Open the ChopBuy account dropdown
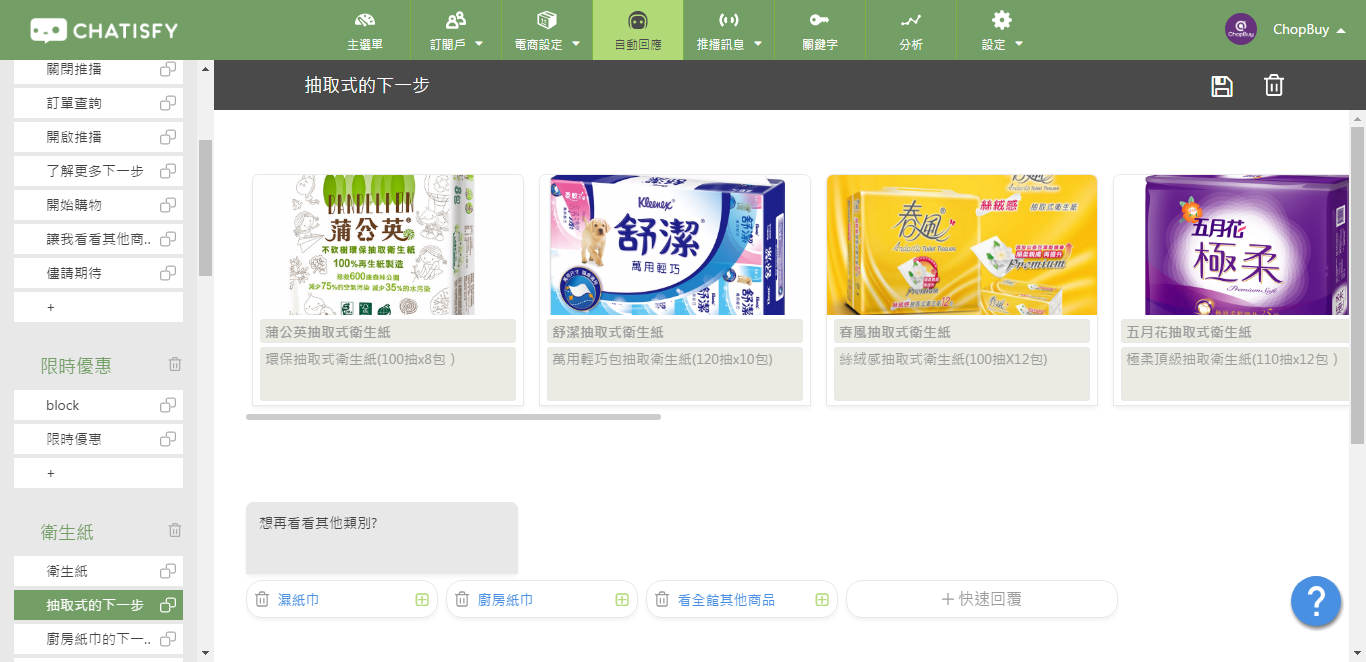1366x662 pixels. (1285, 30)
